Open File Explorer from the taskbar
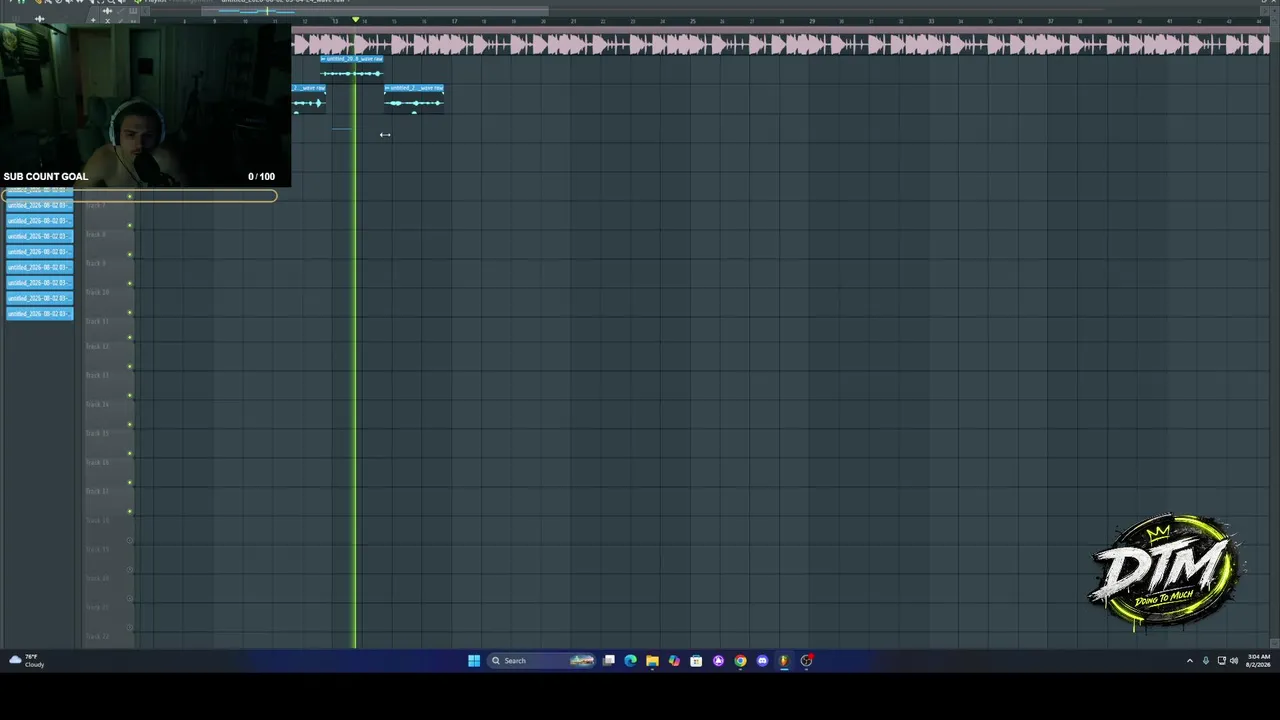Image resolution: width=1280 pixels, height=720 pixels. point(652,660)
